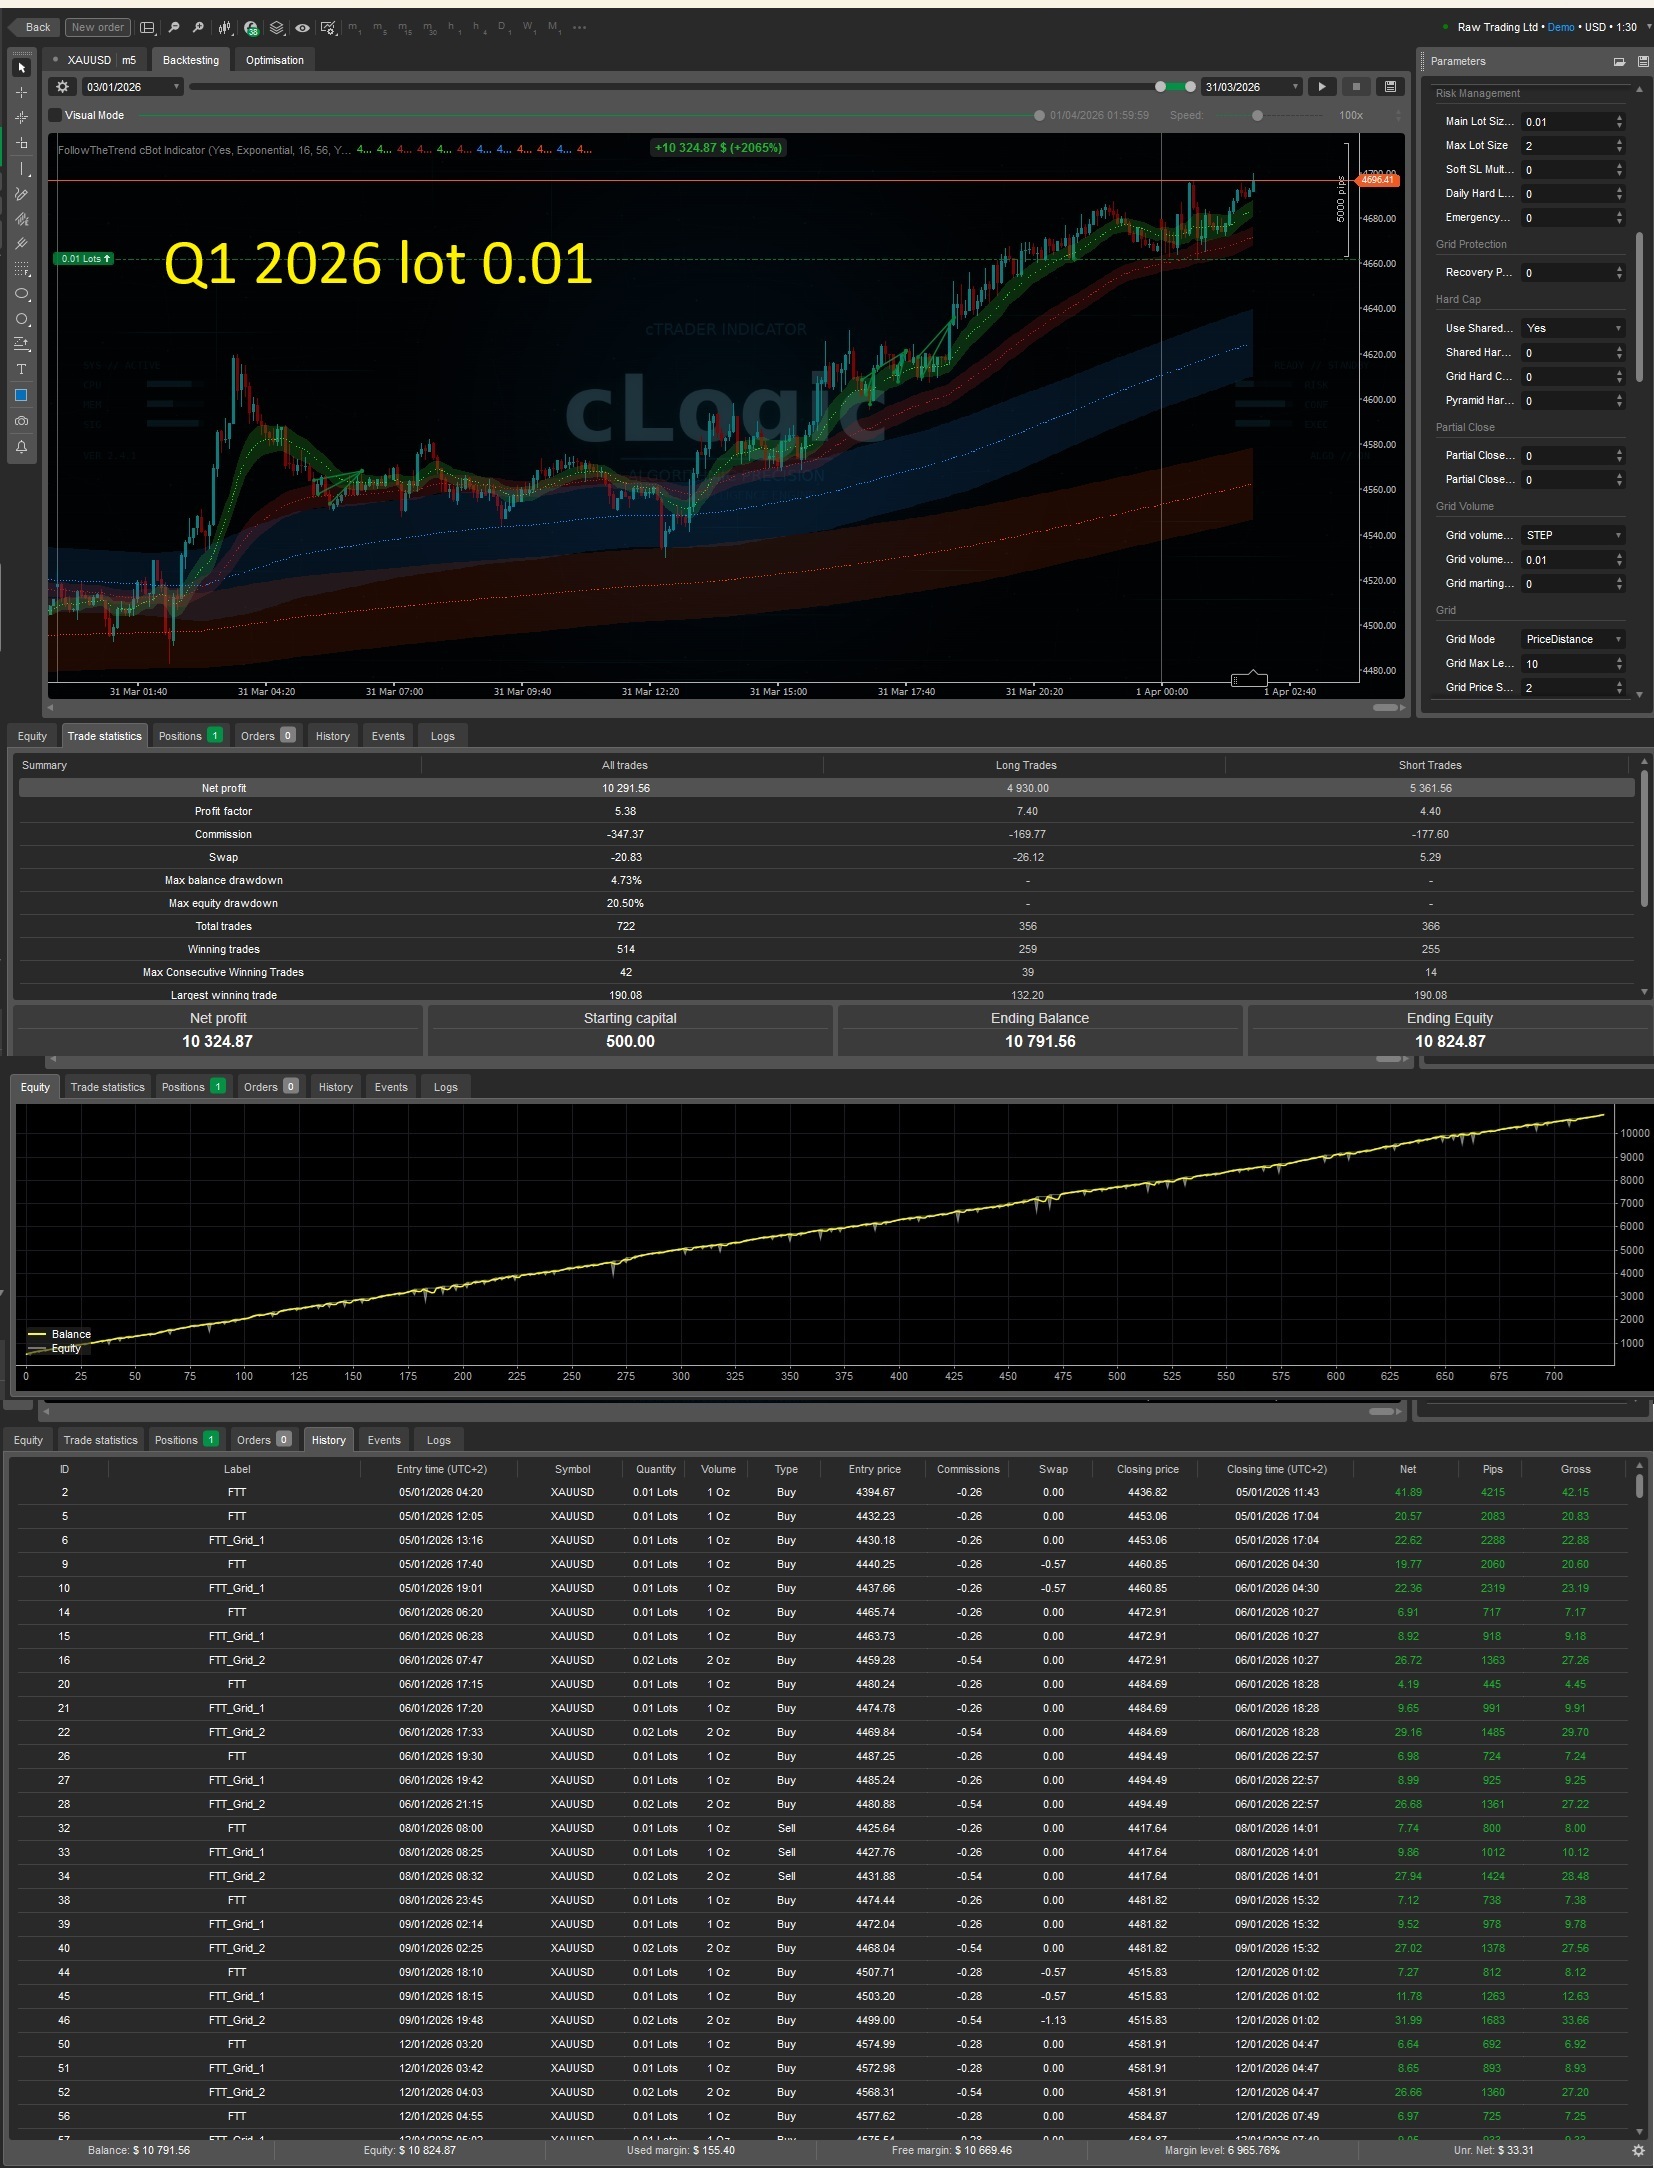This screenshot has height=2168, width=1654.
Task: Select the Text drawing tool
Action: 21,370
